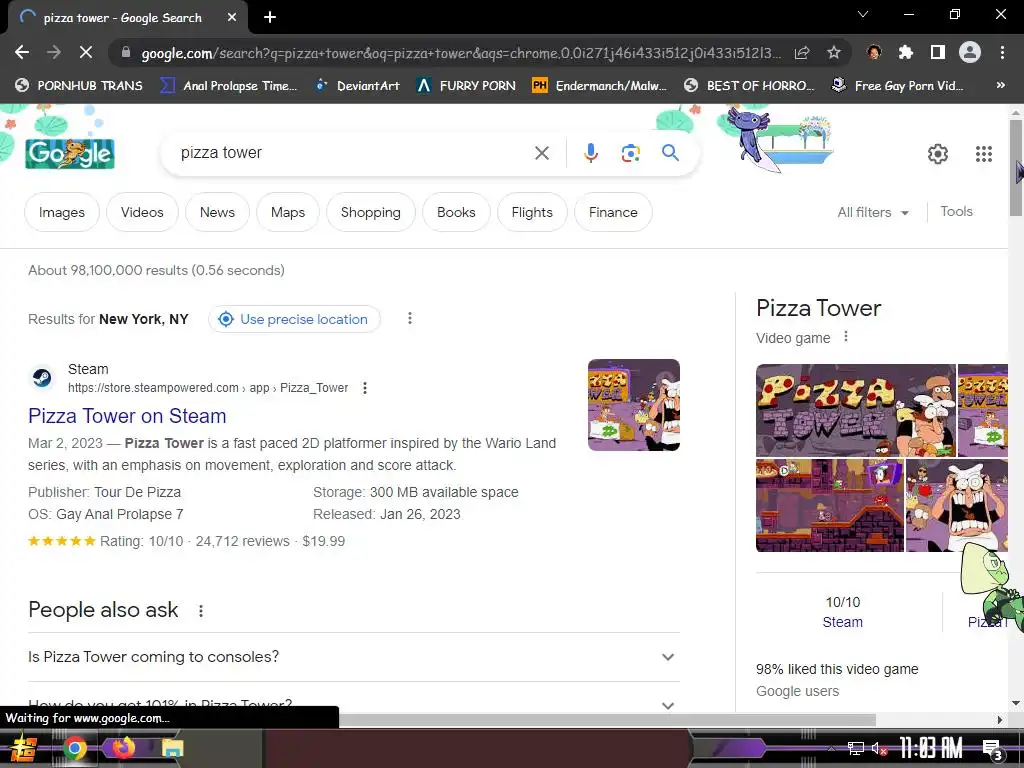Submit search with the magnifier icon
The width and height of the screenshot is (1024, 768).
pyautogui.click(x=670, y=153)
